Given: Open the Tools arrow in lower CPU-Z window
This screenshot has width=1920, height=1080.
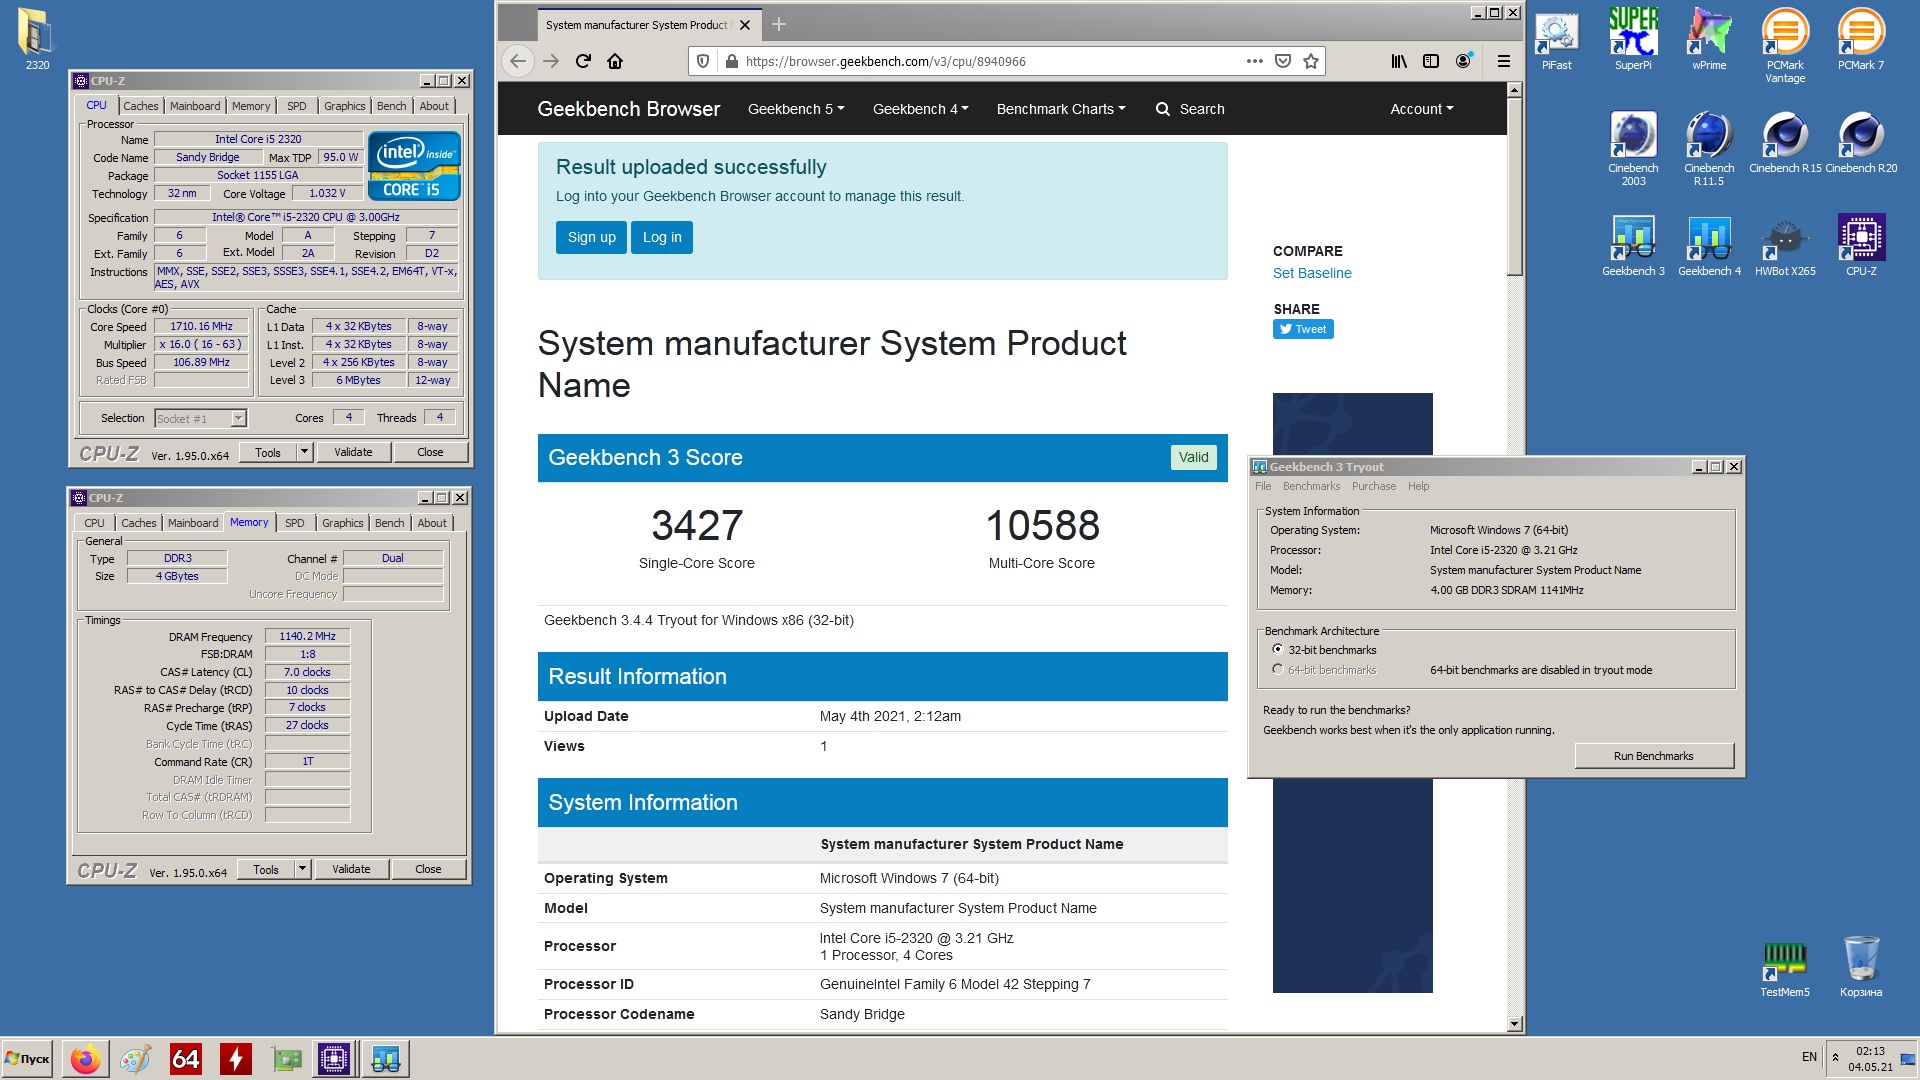Looking at the screenshot, I should (x=302, y=869).
